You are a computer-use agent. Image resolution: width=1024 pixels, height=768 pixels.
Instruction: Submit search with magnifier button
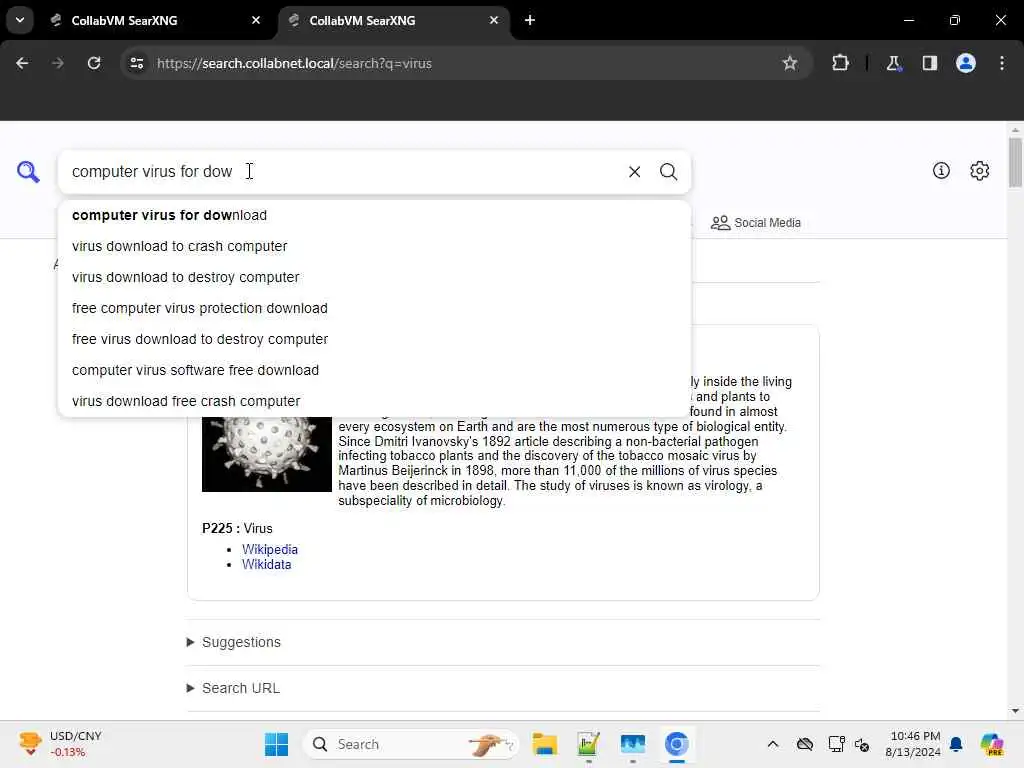(668, 172)
